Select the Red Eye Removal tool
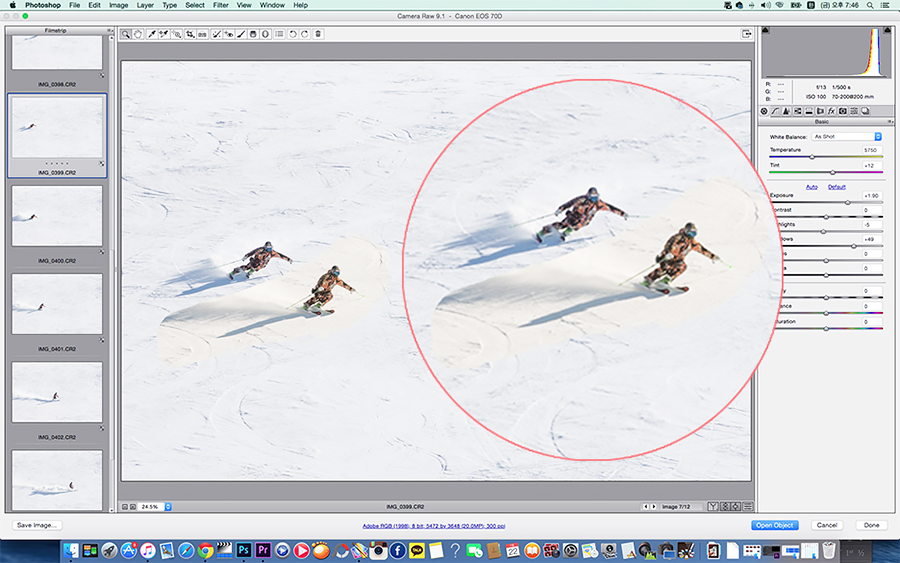This screenshot has height=563, width=900. pyautogui.click(x=228, y=34)
